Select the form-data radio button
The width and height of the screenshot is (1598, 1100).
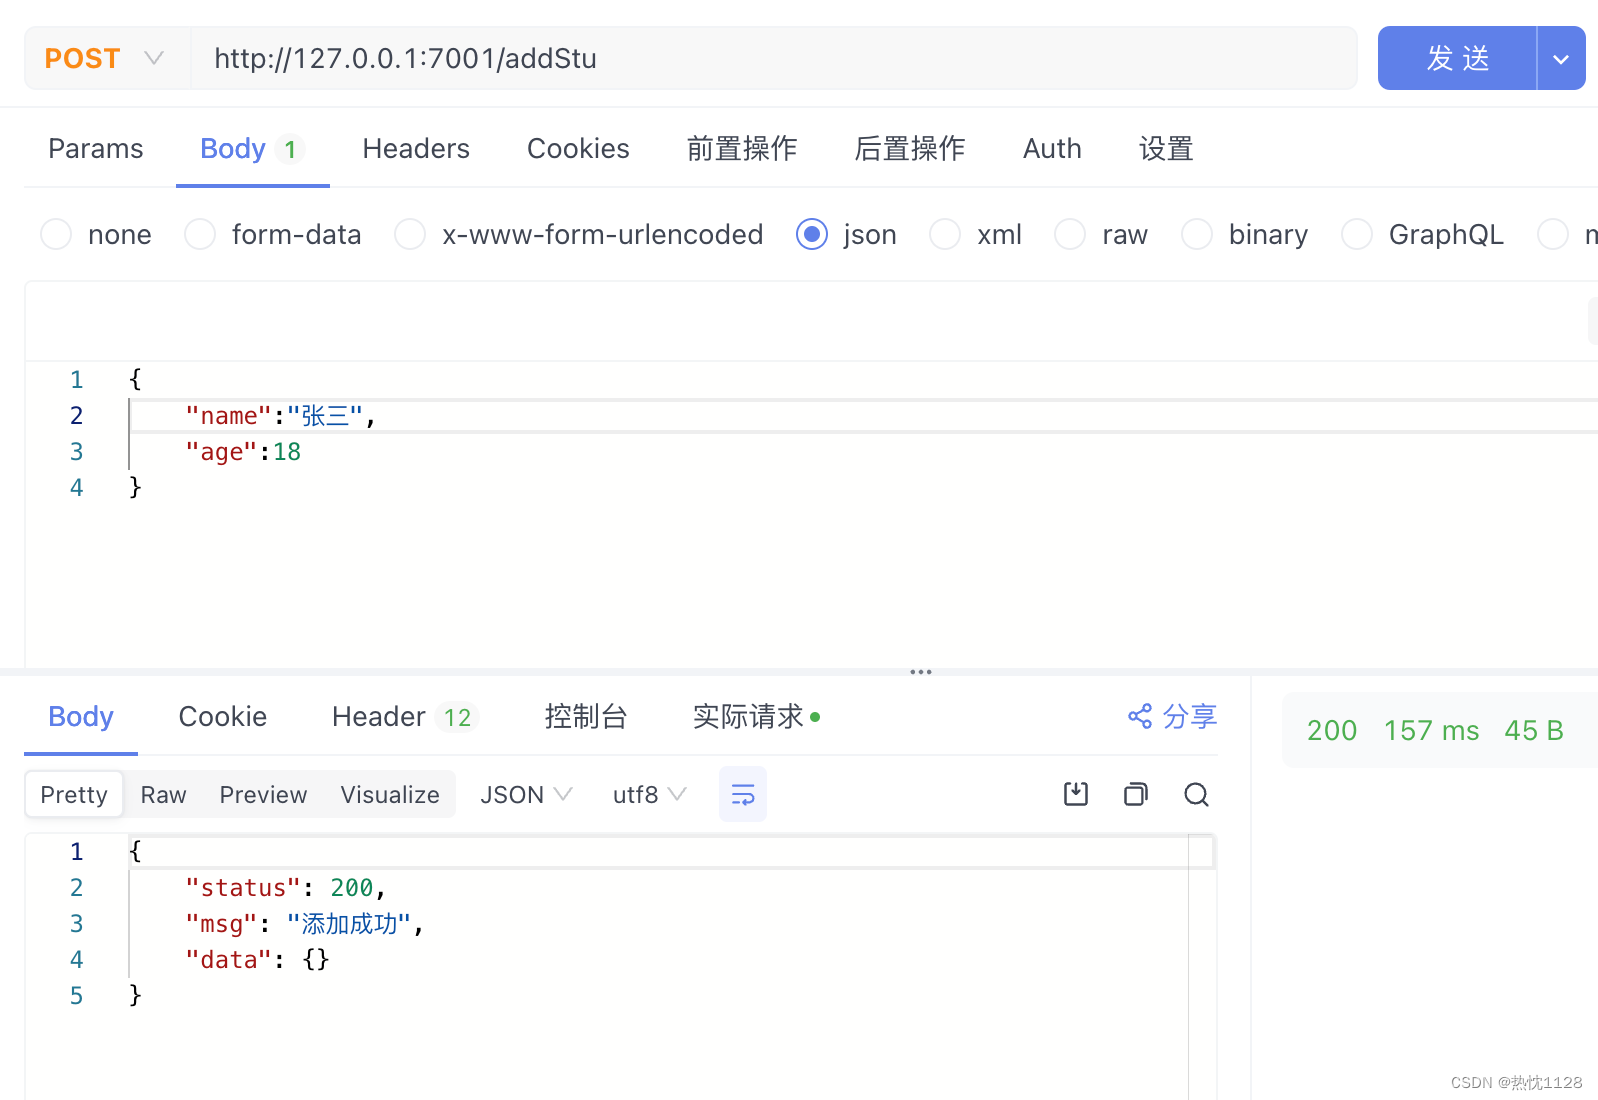[x=200, y=234]
